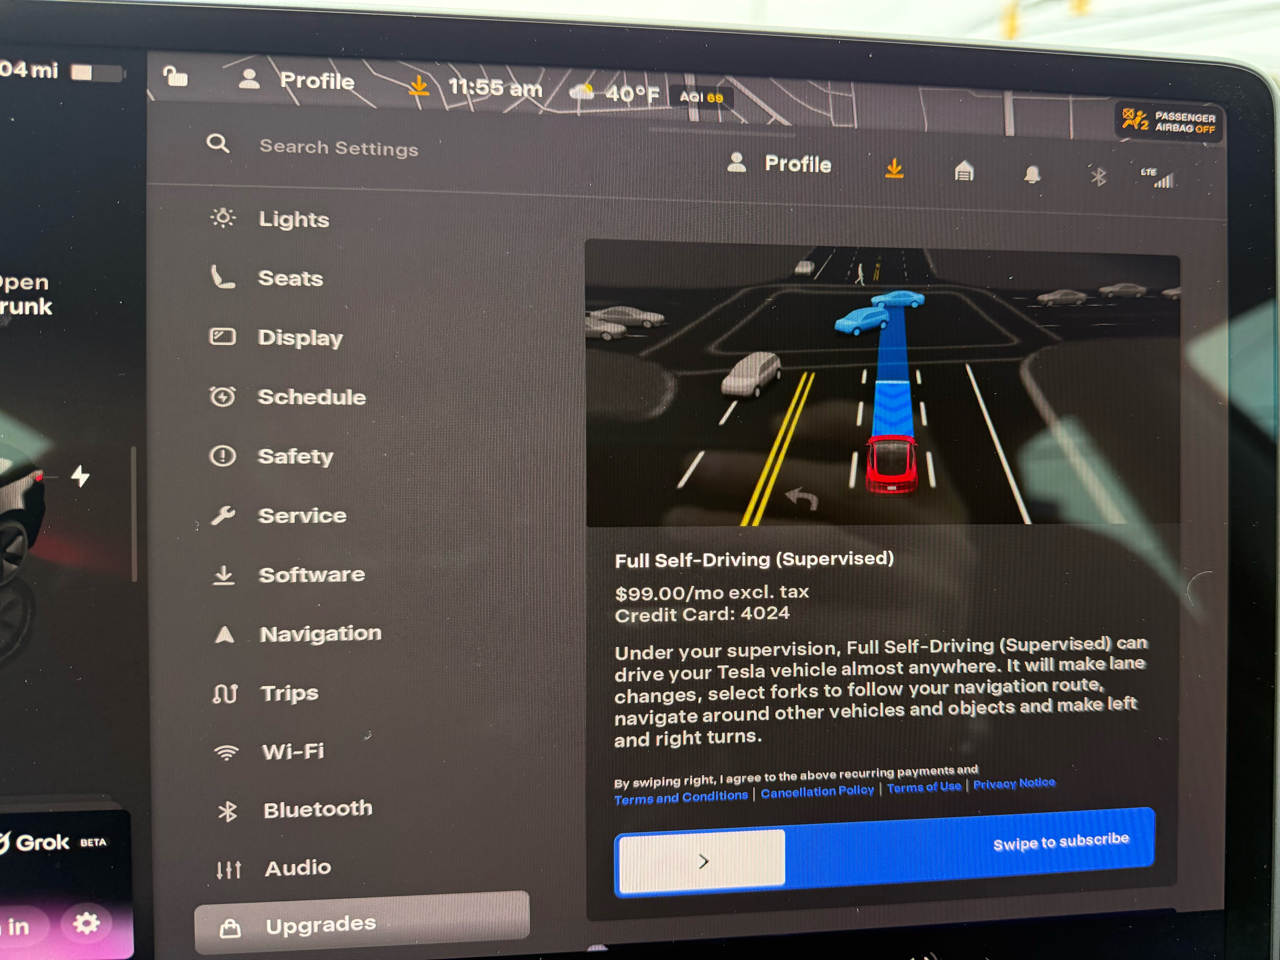Open the Service settings section
This screenshot has height=960, width=1280.
pos(302,515)
